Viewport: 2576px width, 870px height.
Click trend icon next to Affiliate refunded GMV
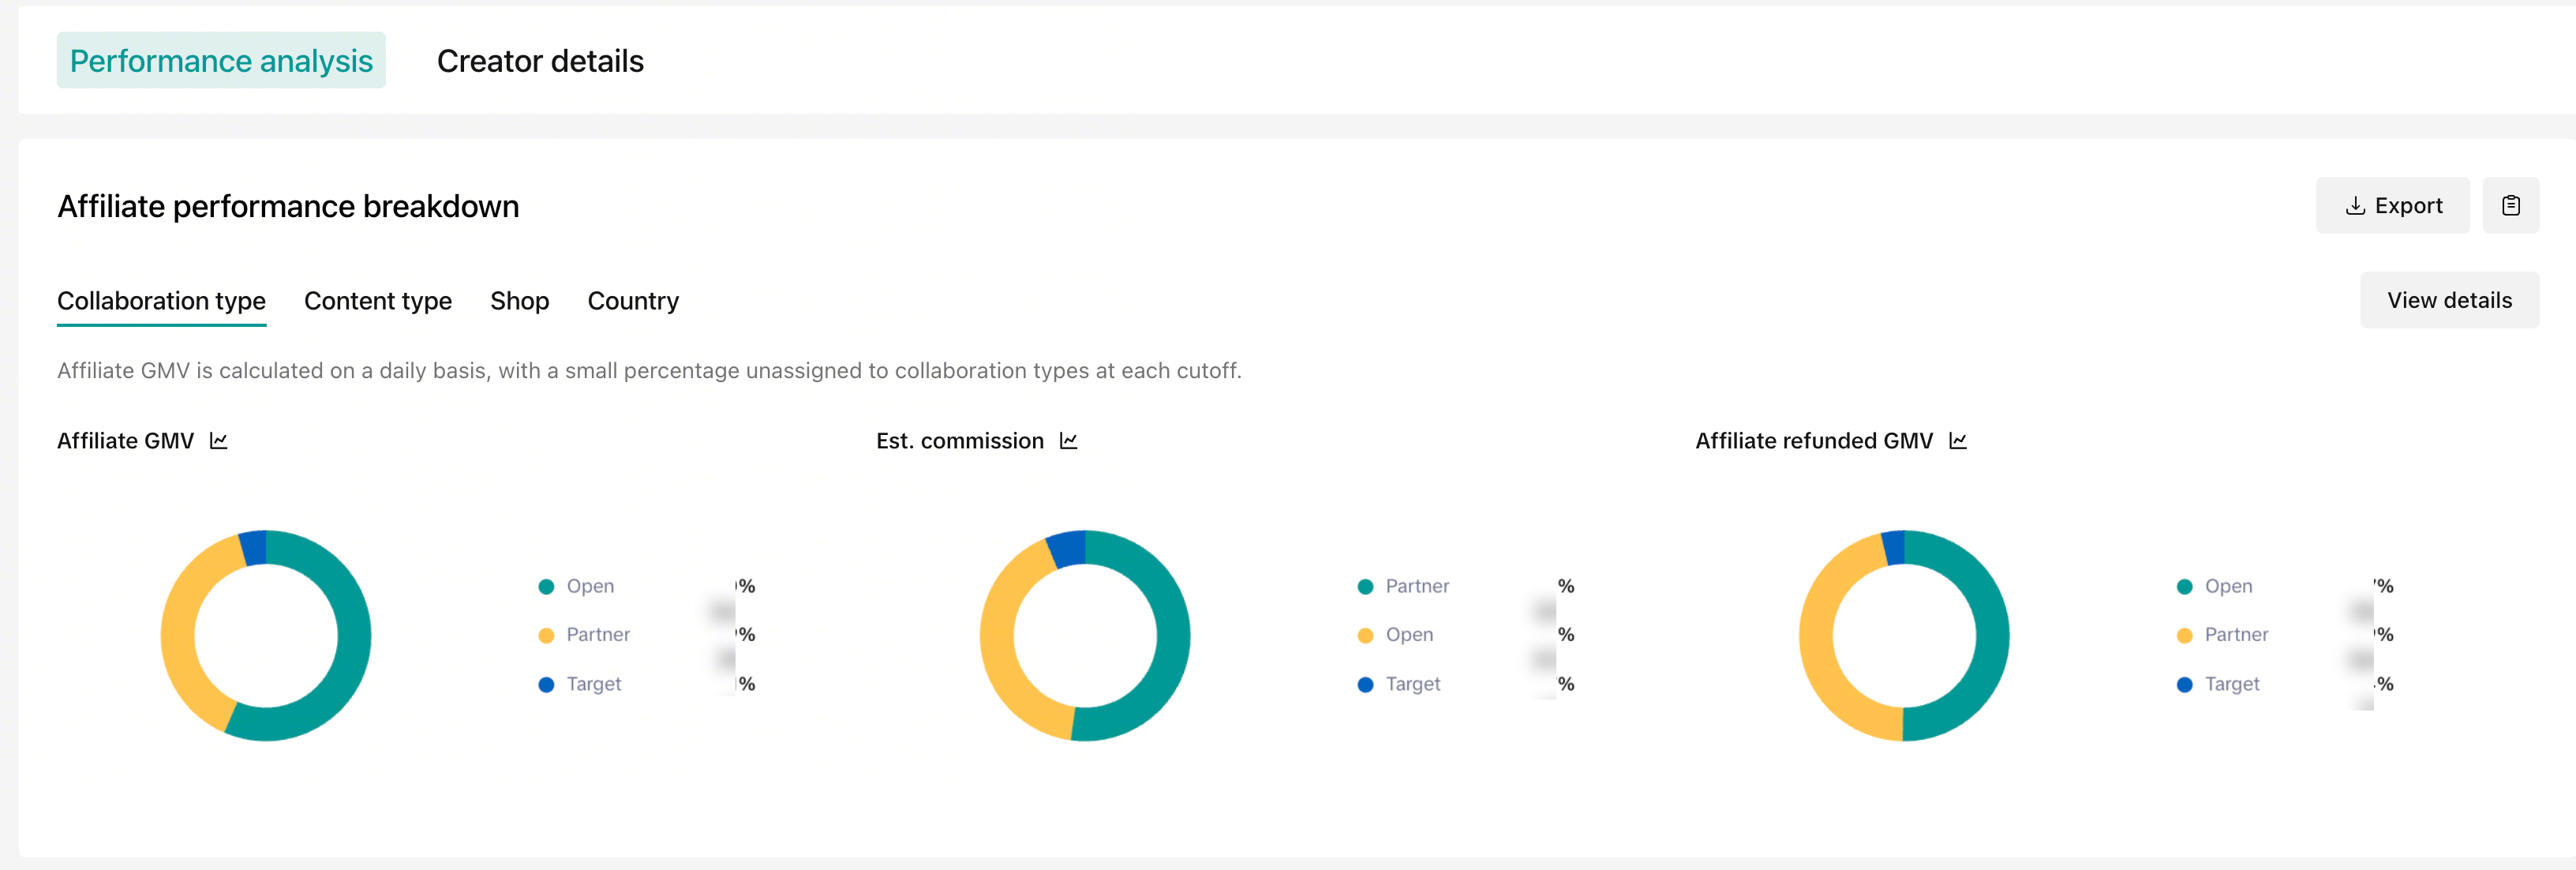click(x=1957, y=441)
